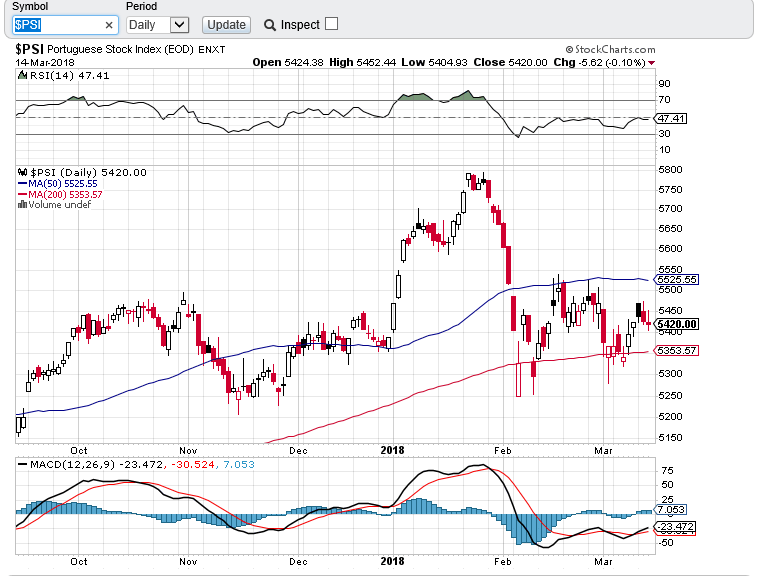Click the High 5452.44 value in header
761x576 pixels.
pos(363,63)
